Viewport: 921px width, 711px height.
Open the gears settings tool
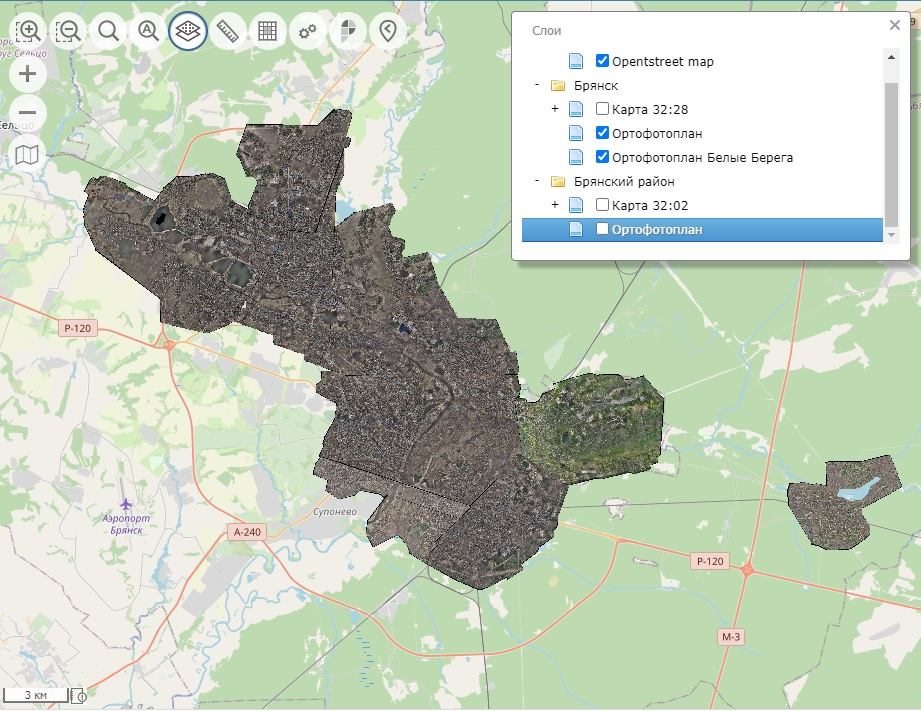pyautogui.click(x=307, y=31)
